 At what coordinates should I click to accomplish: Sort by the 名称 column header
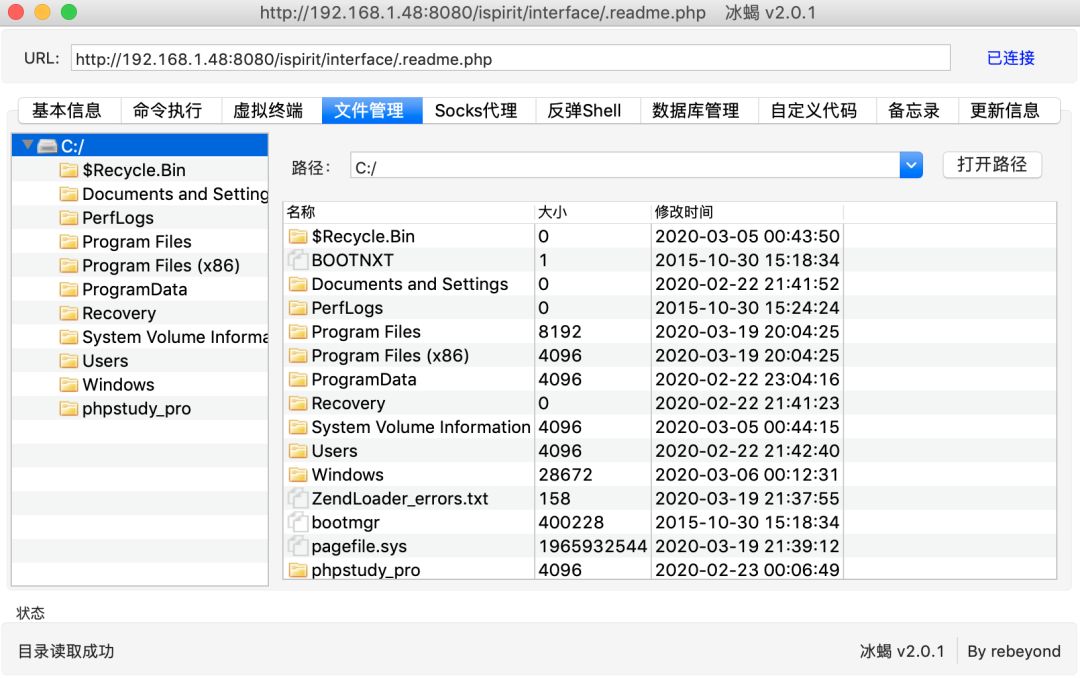click(x=409, y=212)
